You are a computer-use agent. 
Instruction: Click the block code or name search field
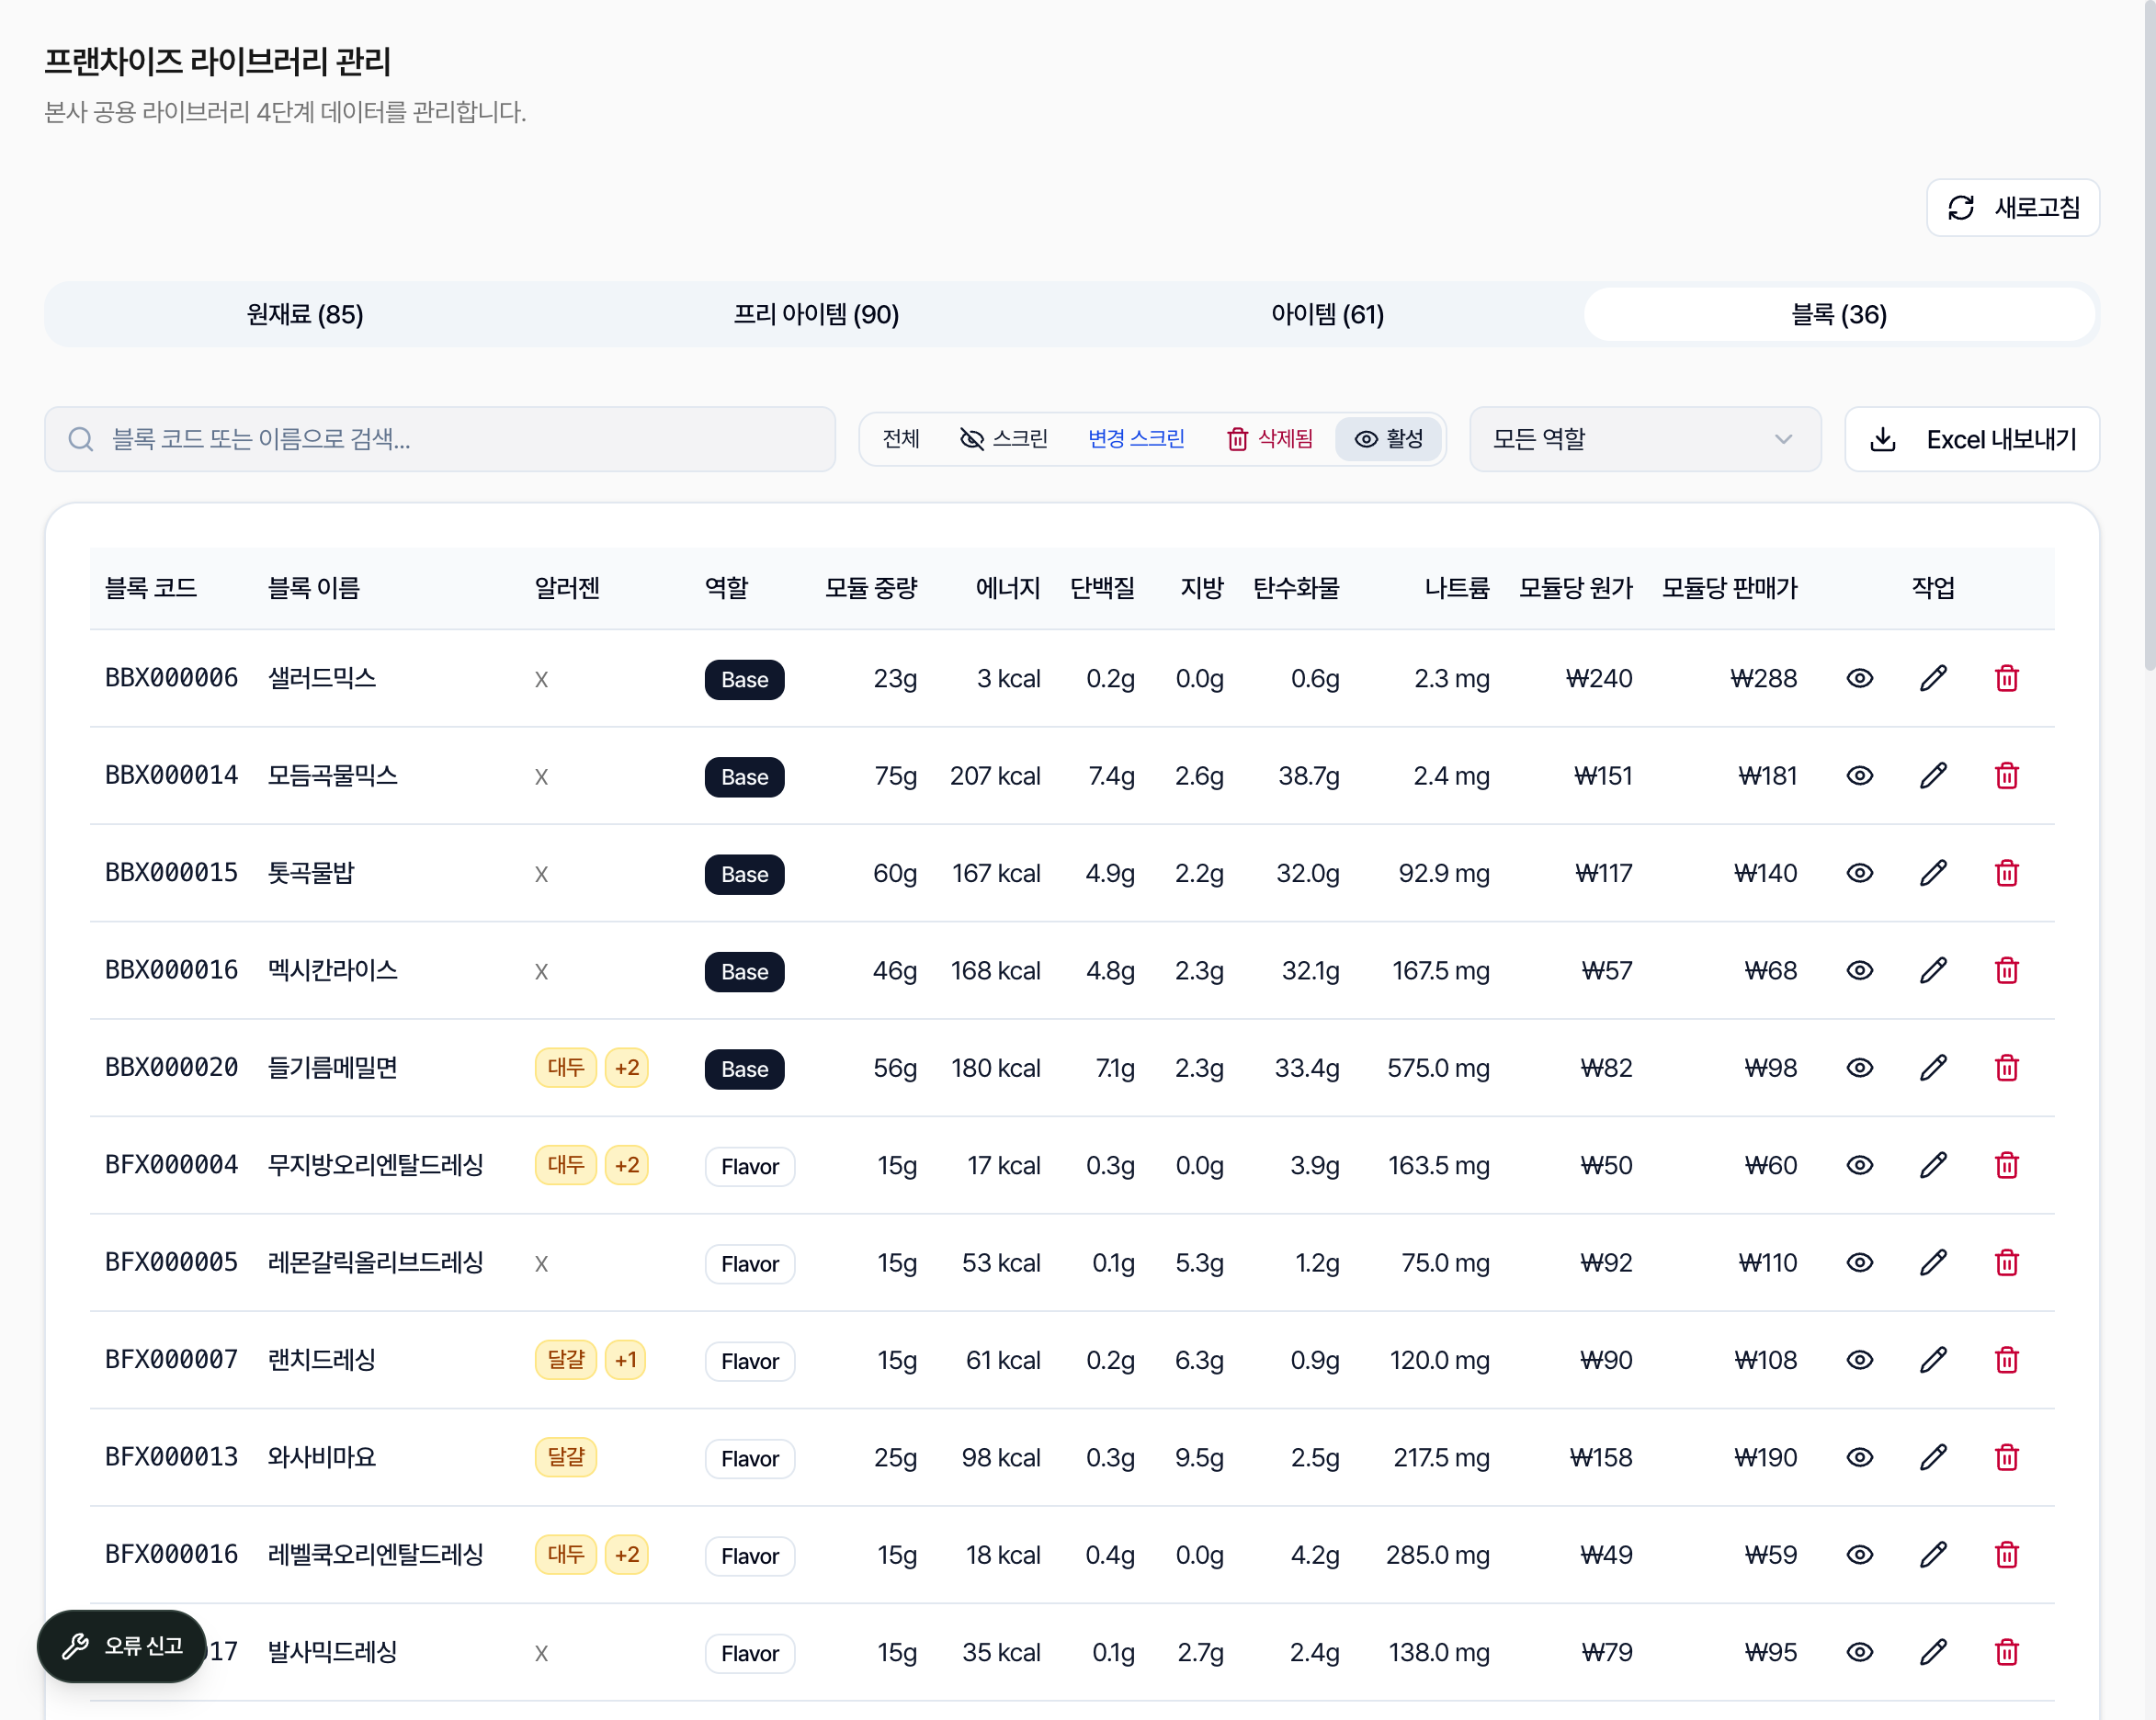440,439
